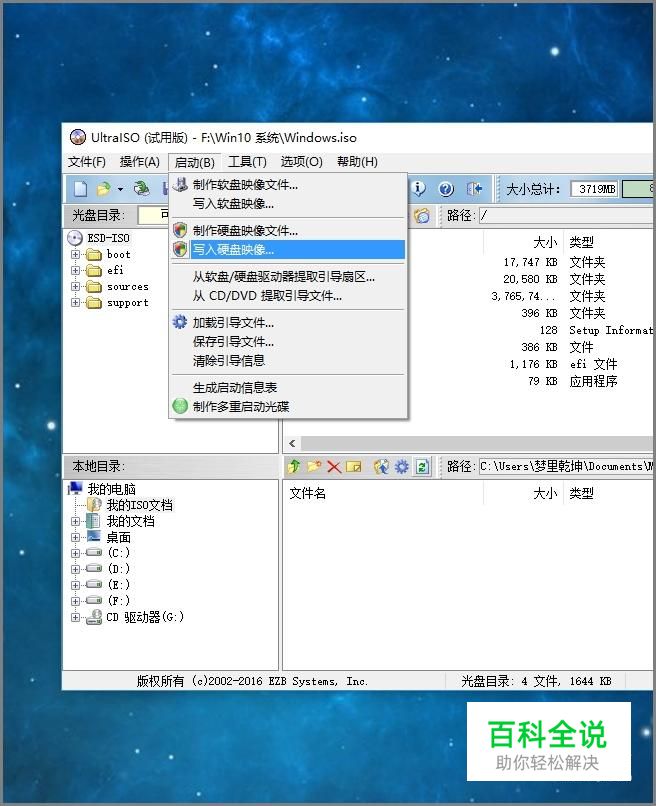Expand the 我的文档 tree node
This screenshot has width=656, height=806.
point(76,521)
